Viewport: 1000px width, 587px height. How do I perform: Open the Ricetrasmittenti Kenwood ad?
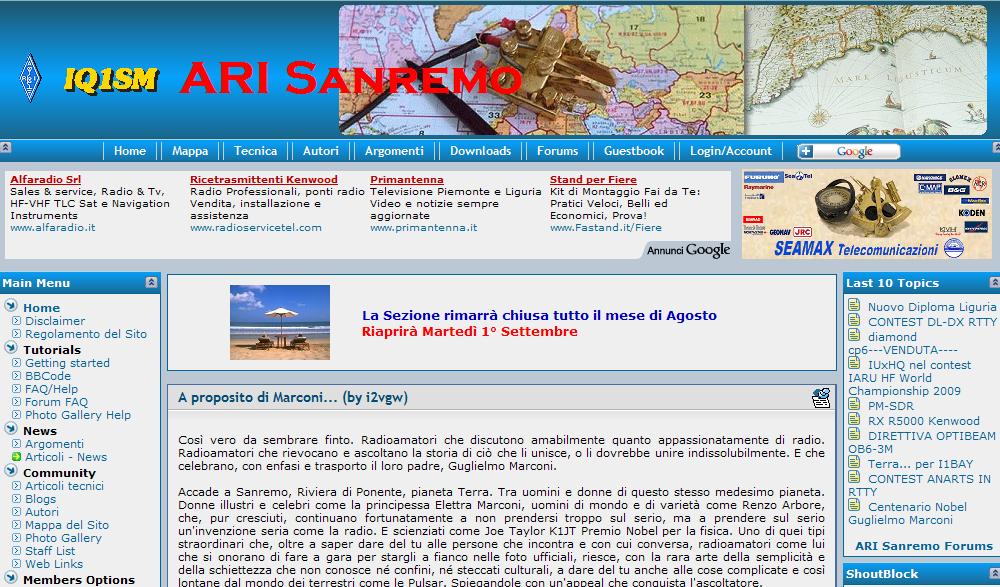264,180
